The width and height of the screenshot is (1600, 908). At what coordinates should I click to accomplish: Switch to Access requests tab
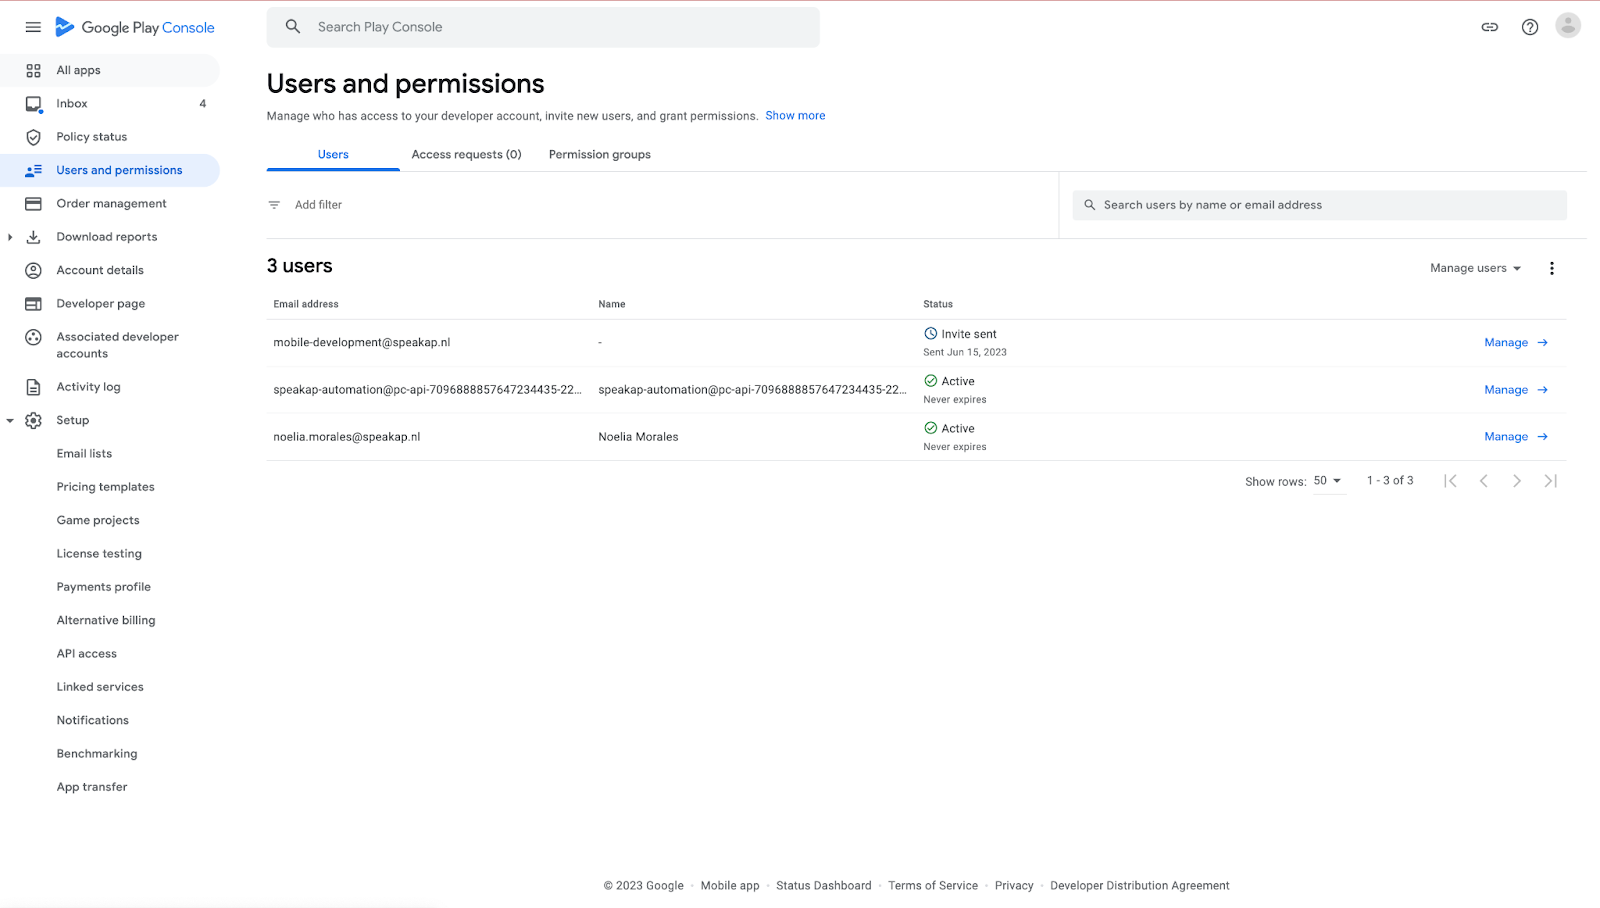466,155
